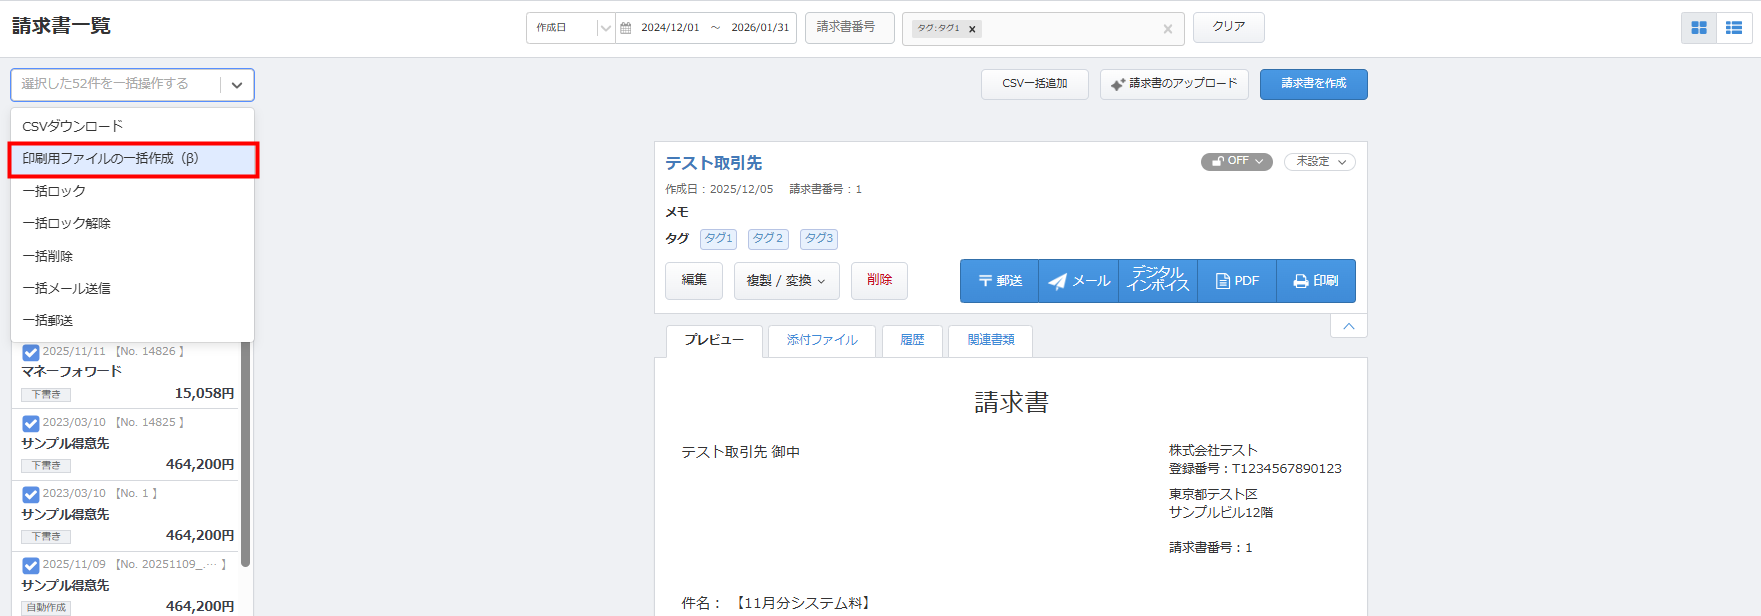Clear all tag filters with X icon
The image size is (1761, 616).
pyautogui.click(x=1167, y=29)
